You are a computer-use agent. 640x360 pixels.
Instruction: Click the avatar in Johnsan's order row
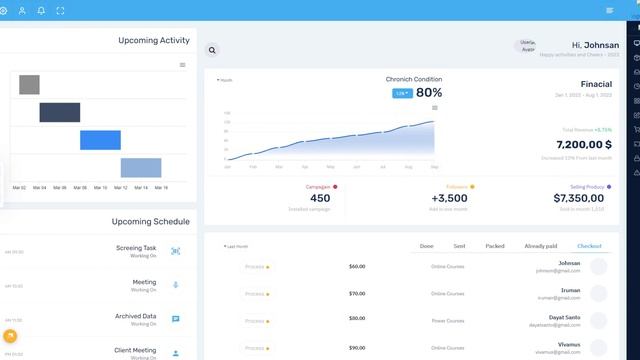coord(598,267)
